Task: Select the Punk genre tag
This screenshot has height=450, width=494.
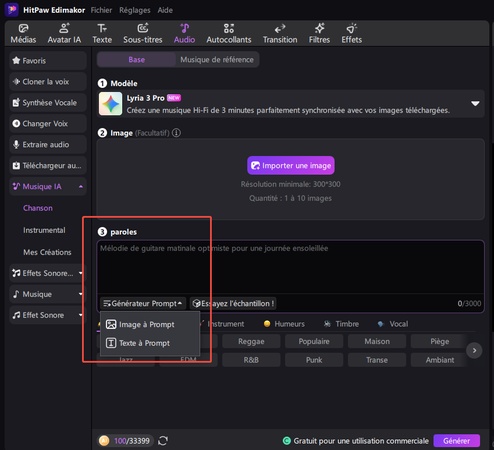Action: pos(314,360)
